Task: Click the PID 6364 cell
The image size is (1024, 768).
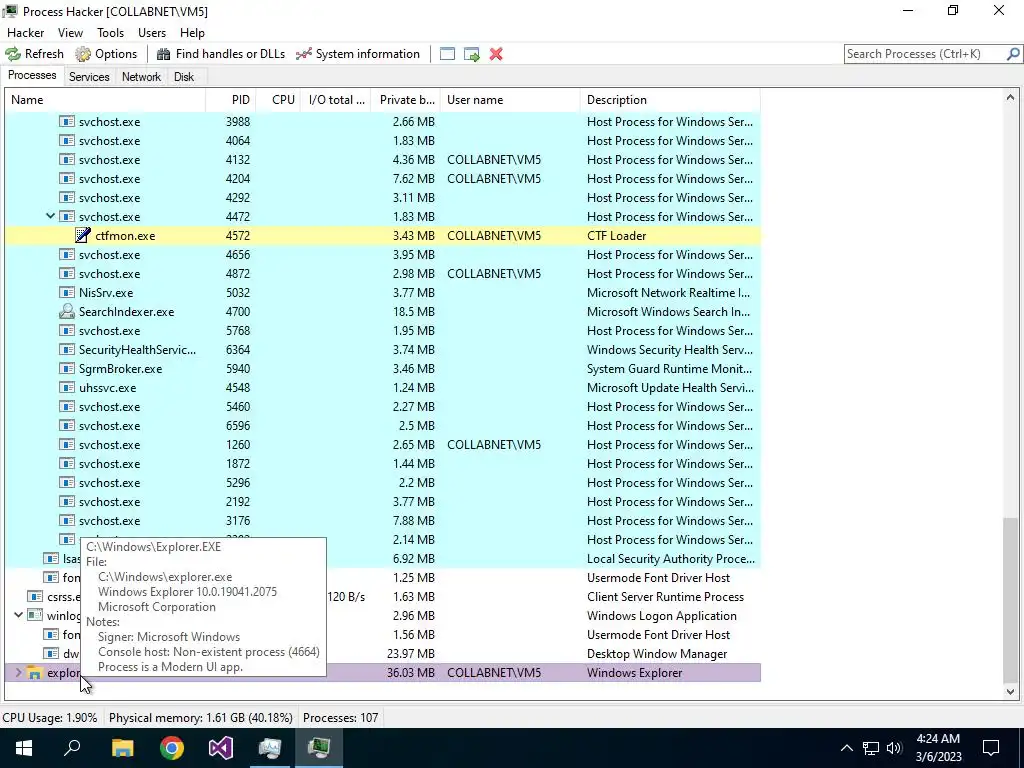Action: (238, 350)
